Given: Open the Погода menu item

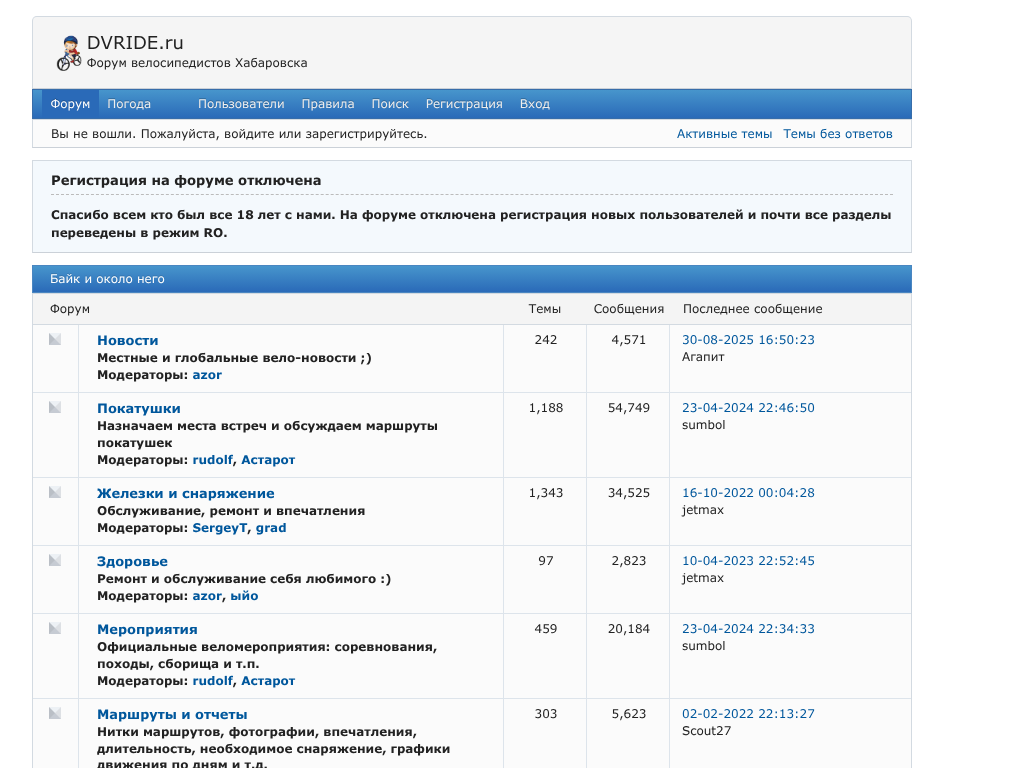Looking at the screenshot, I should pyautogui.click(x=129, y=104).
